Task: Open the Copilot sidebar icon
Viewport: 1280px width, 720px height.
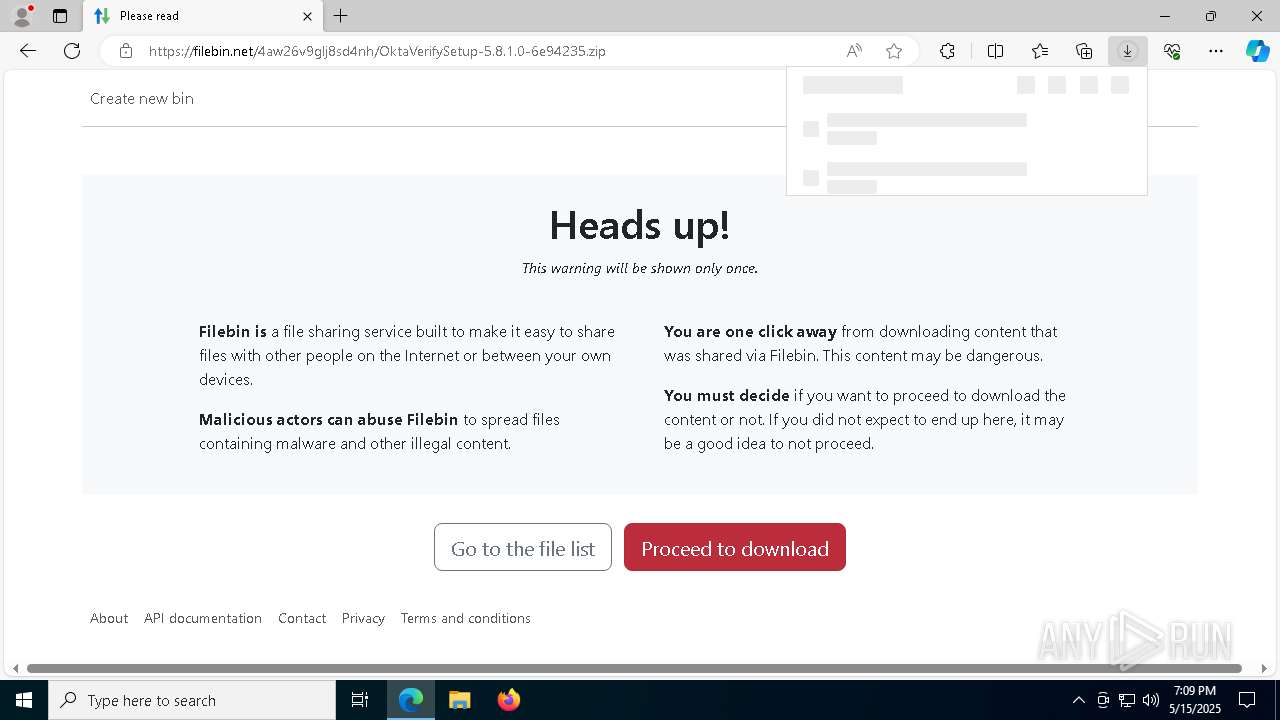Action: [1257, 51]
